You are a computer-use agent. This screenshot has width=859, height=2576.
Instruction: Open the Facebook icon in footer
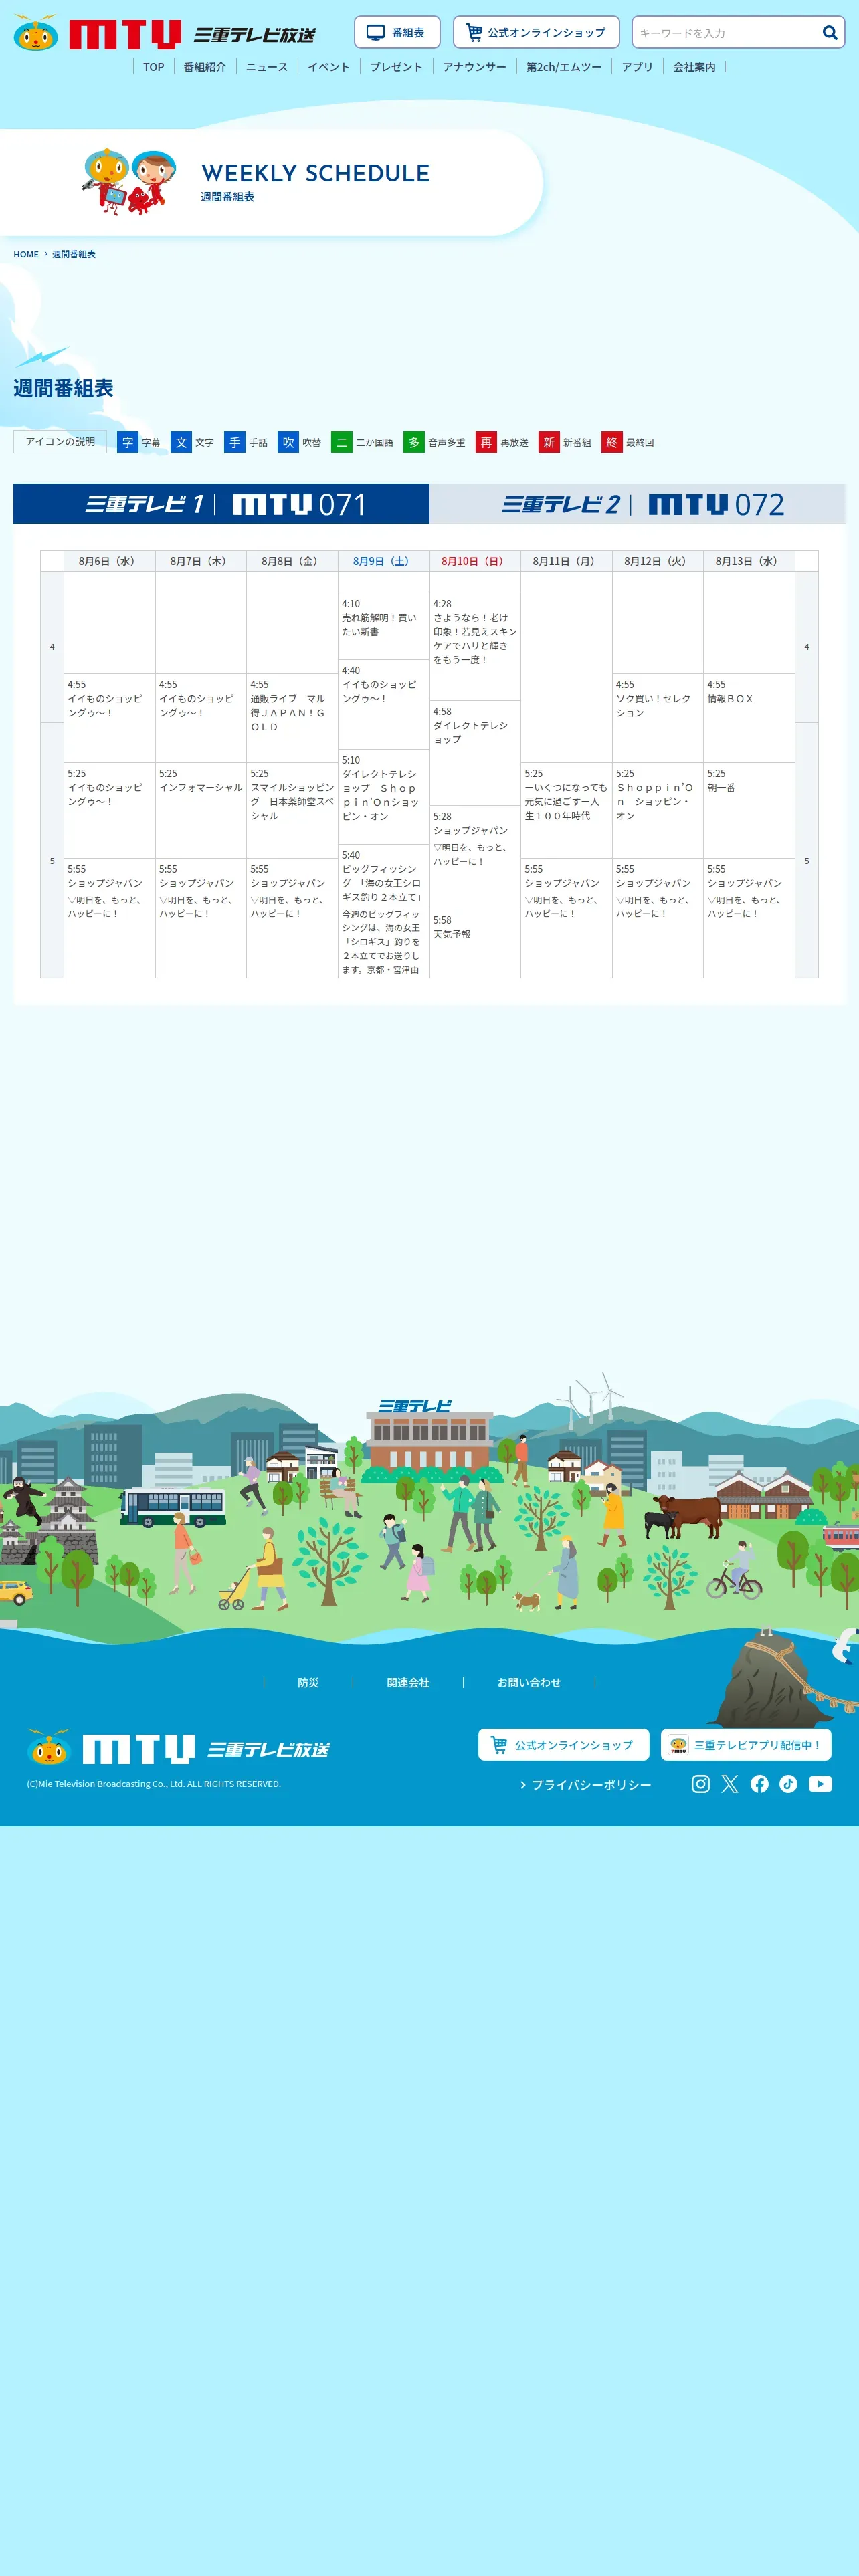(x=760, y=1784)
